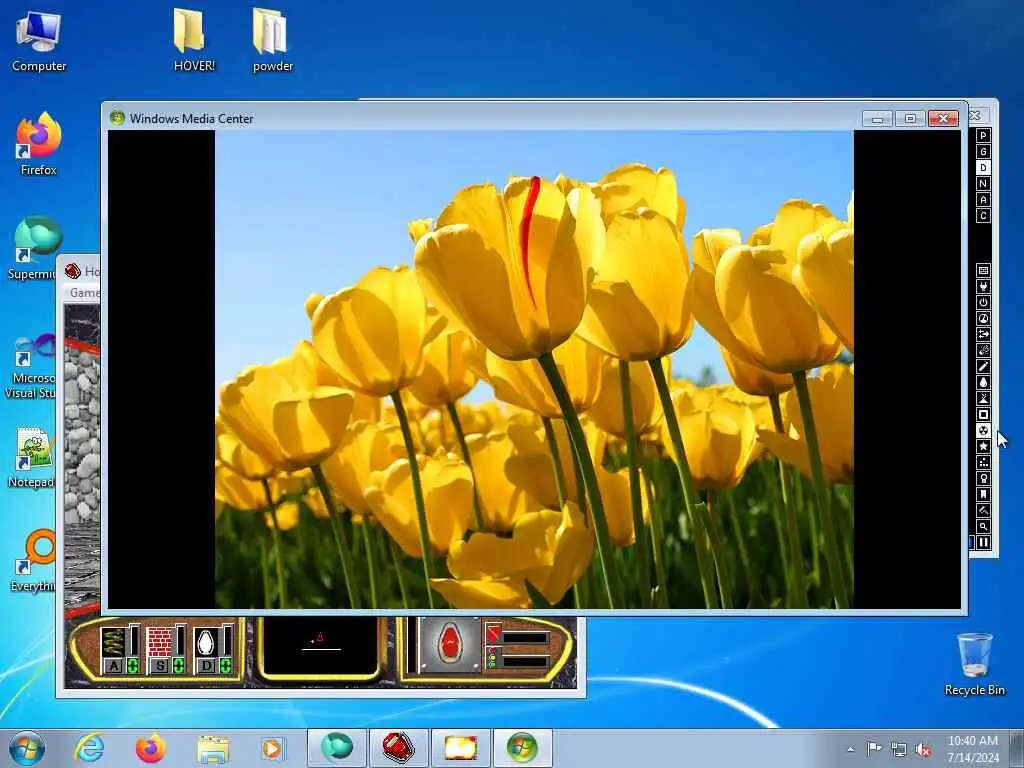The width and height of the screenshot is (1024, 768).
Task: Click the muted volume tray icon
Action: point(923,750)
